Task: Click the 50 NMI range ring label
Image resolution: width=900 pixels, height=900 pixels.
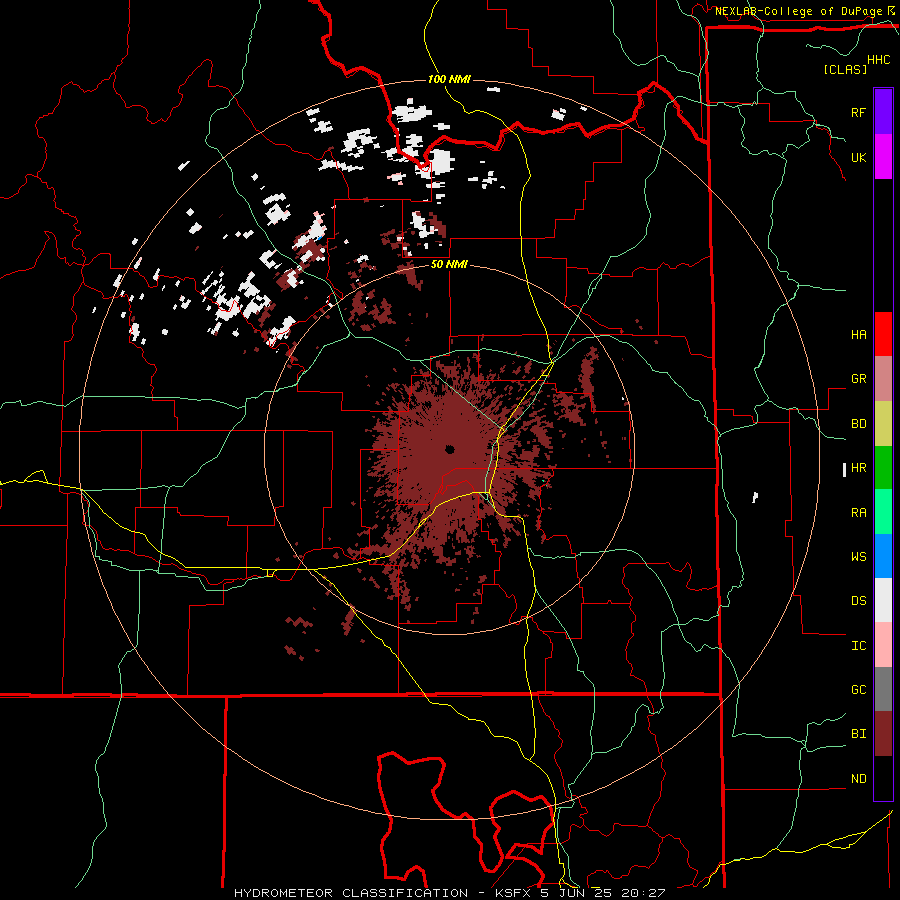Action: point(449,265)
